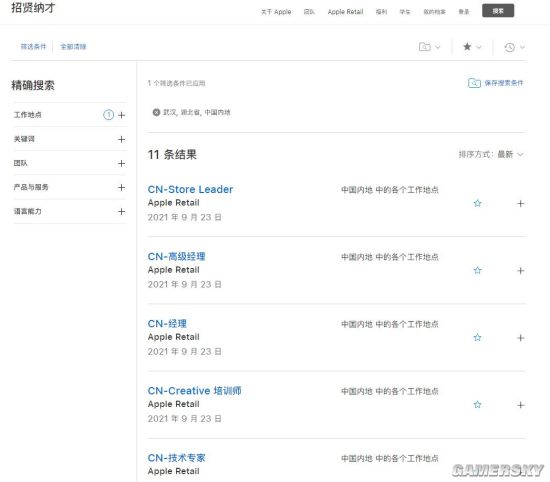Click the 全部清除 link
The image size is (550, 482).
[x=73, y=47]
